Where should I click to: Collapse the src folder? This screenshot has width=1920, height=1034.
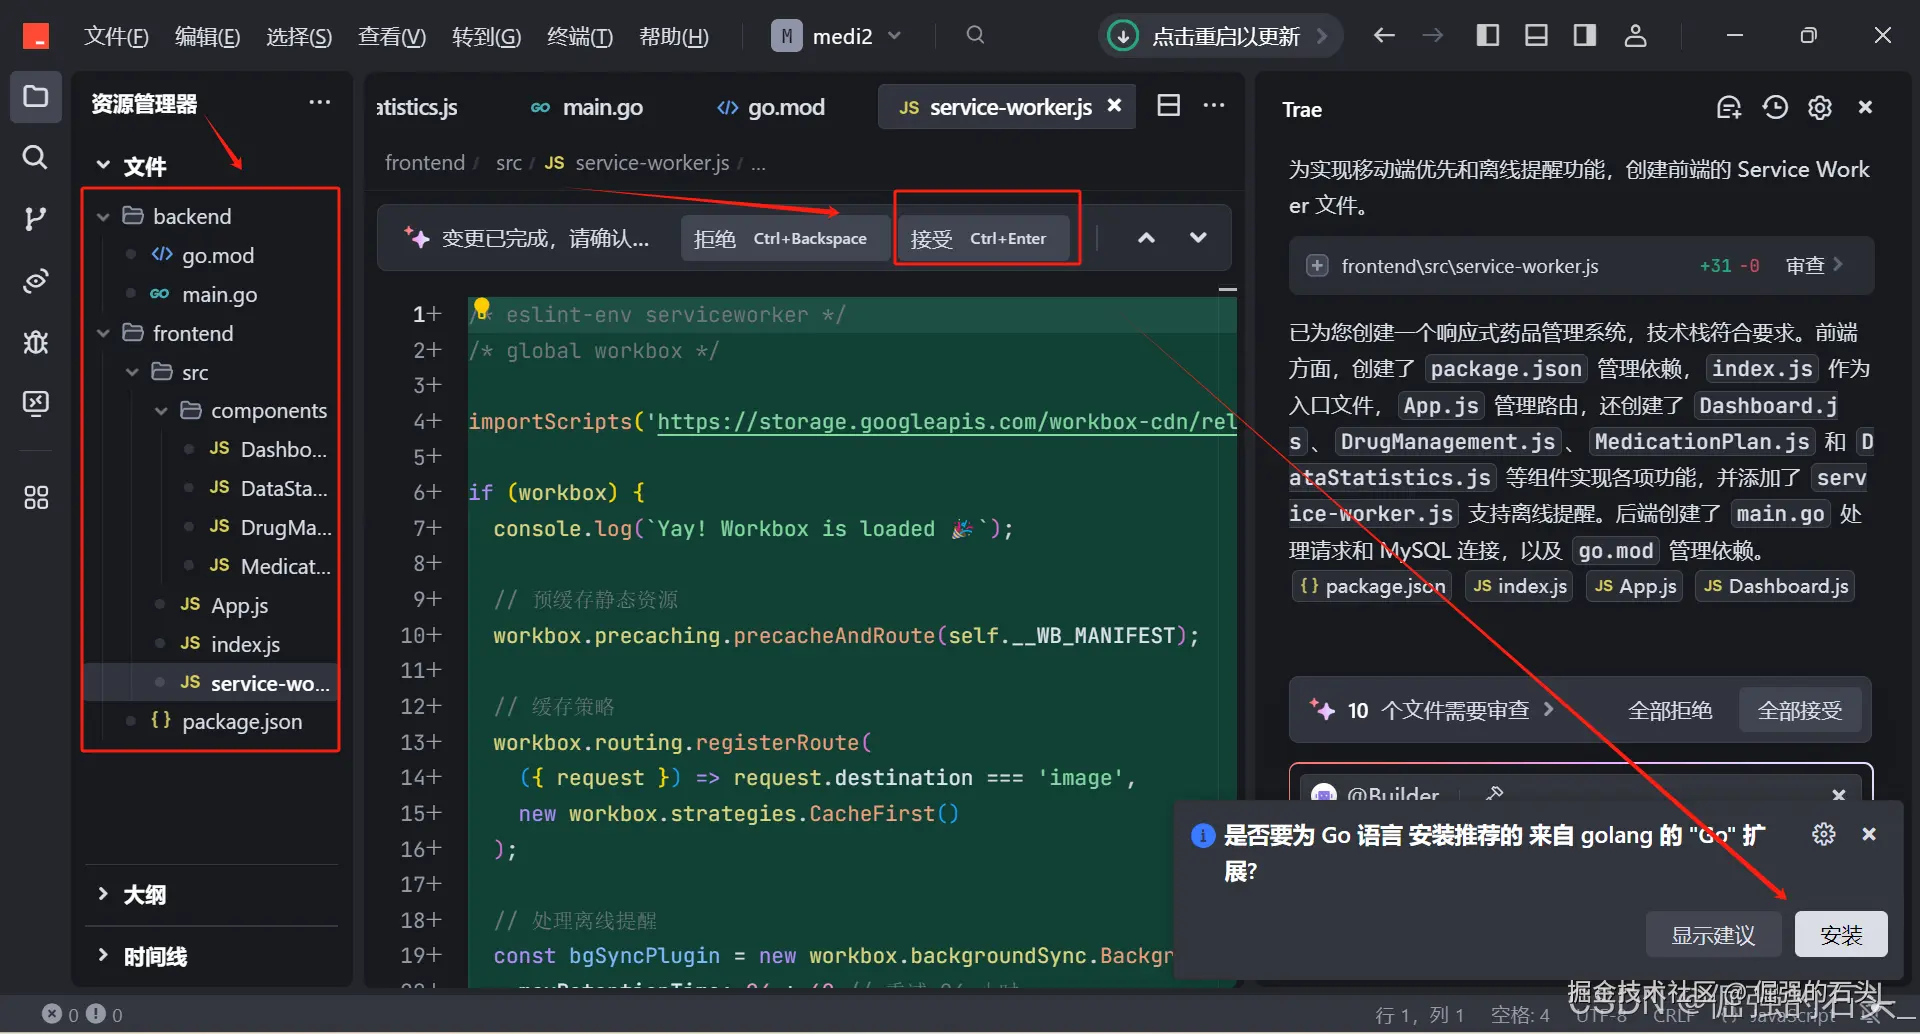pyautogui.click(x=132, y=373)
